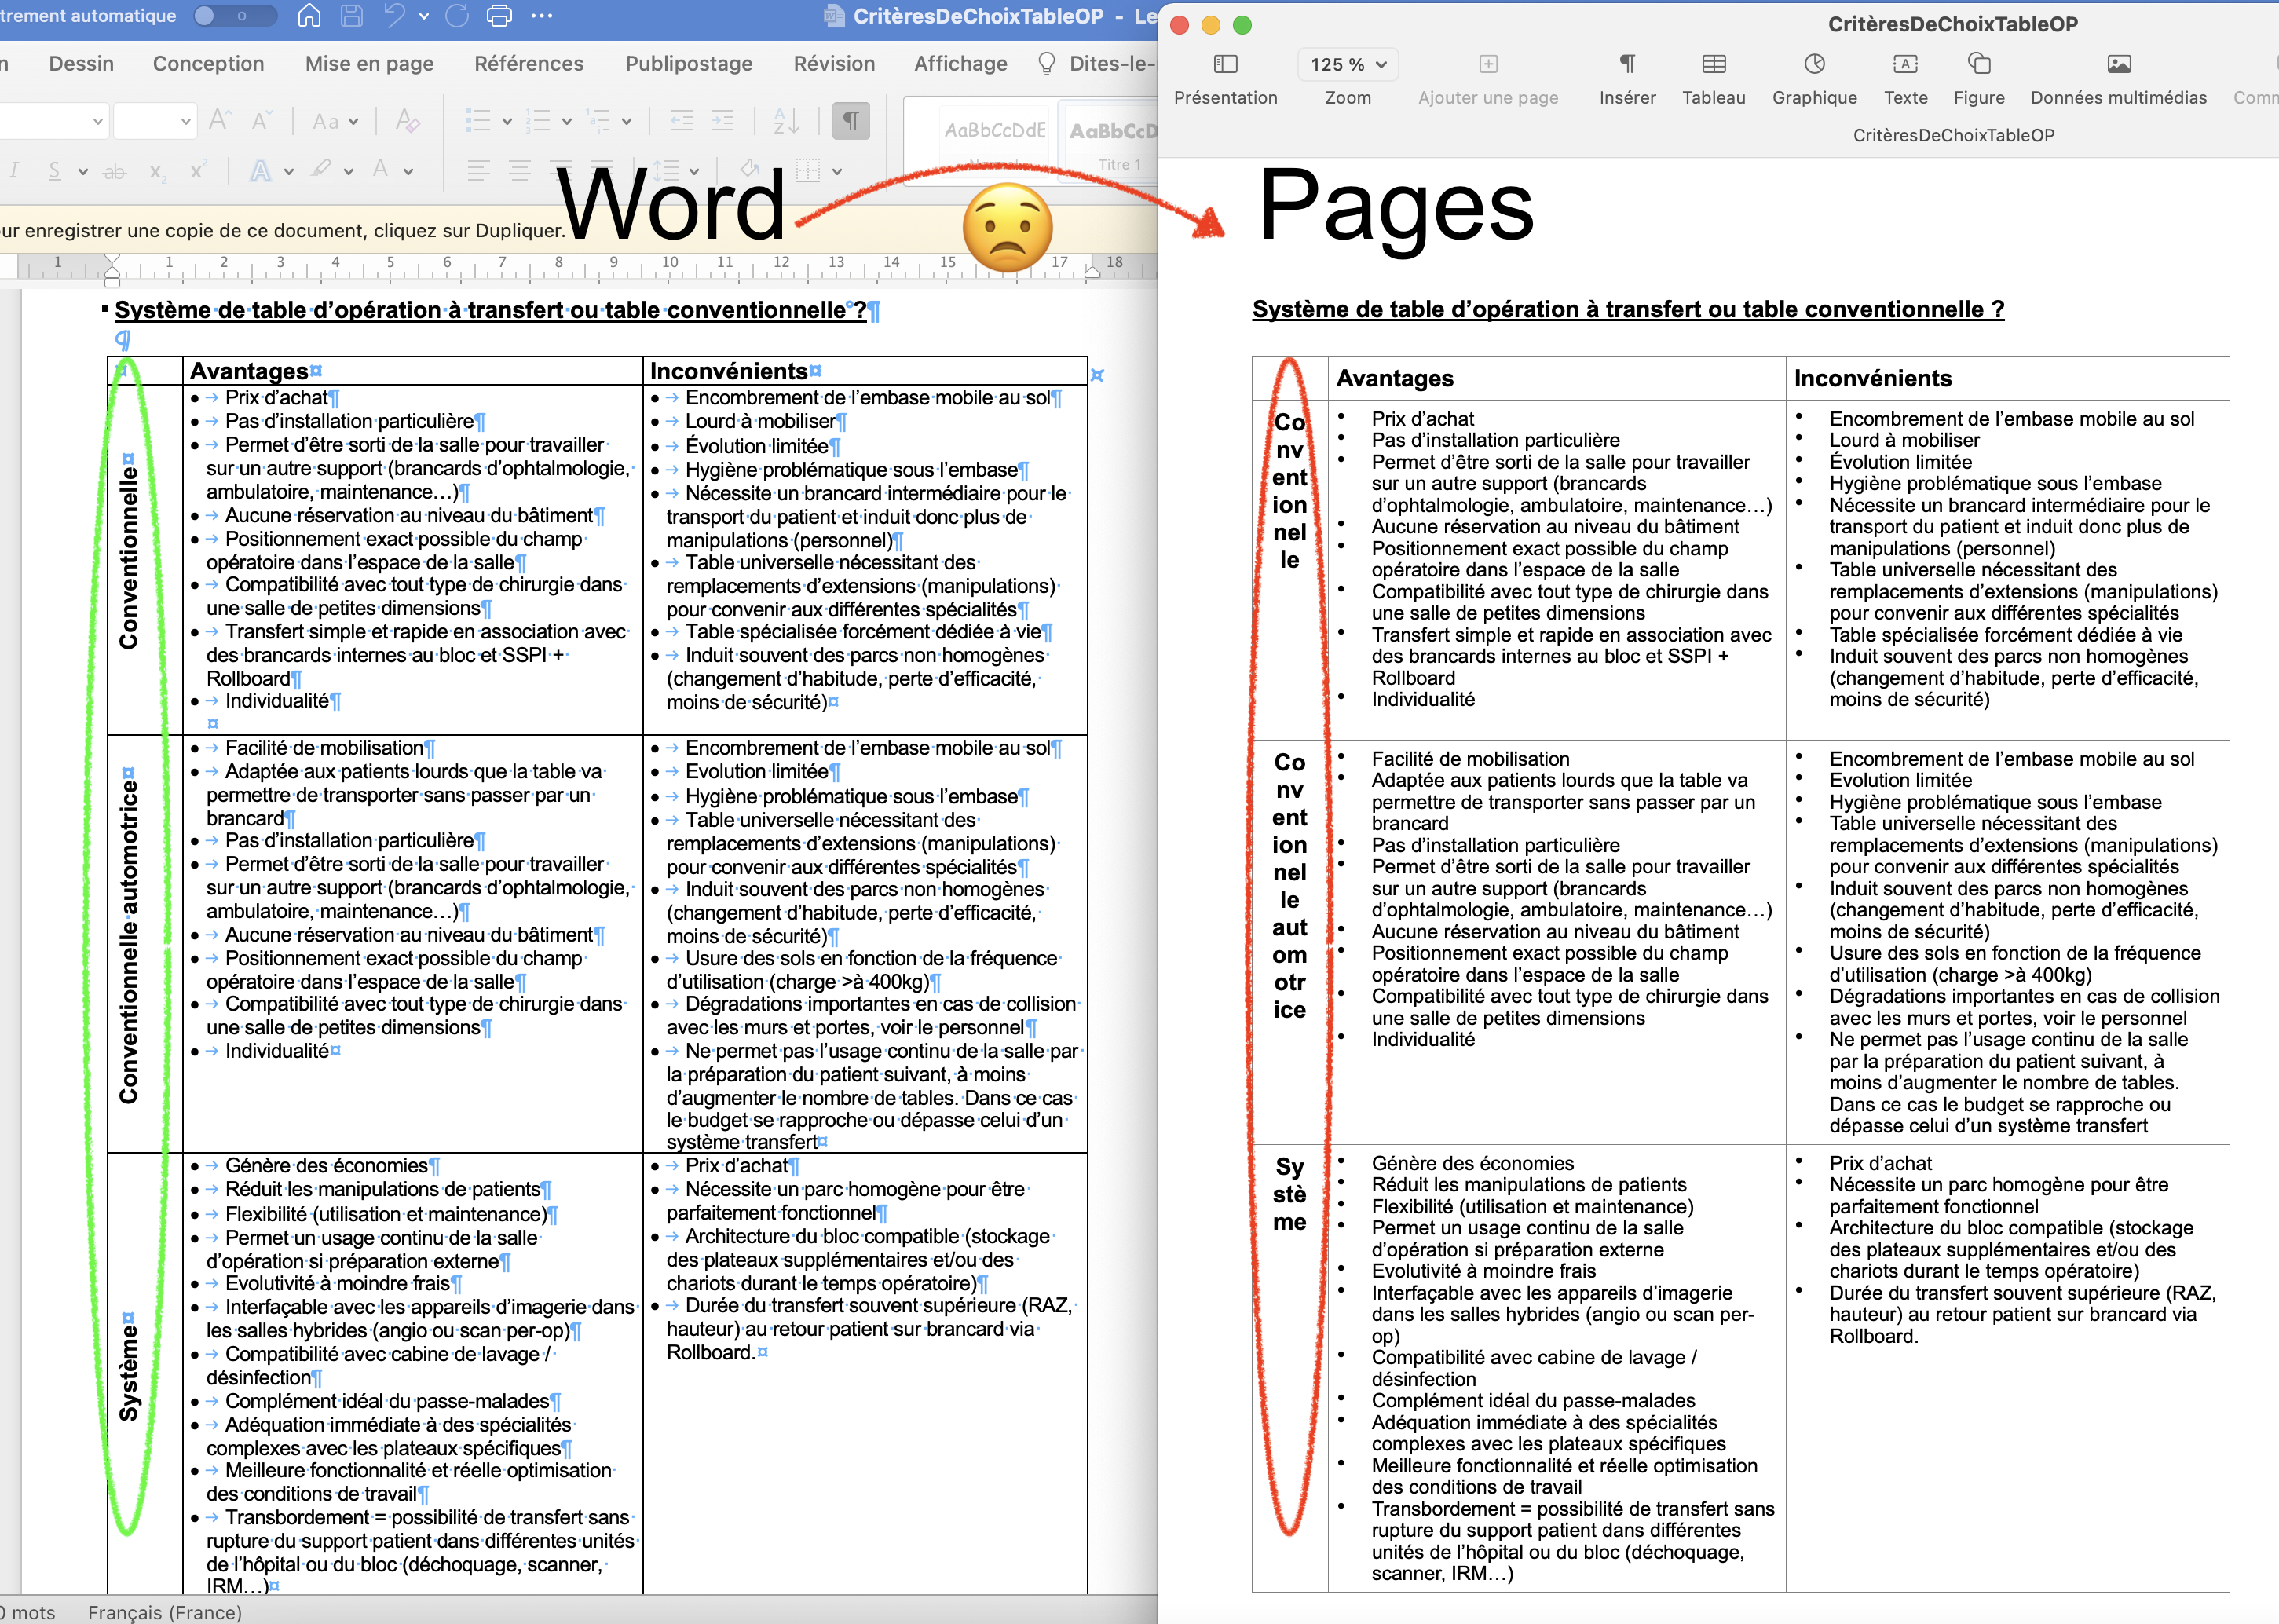The height and width of the screenshot is (1624, 2279).
Task: Expand the change case Aa dropdown
Action: 353,122
